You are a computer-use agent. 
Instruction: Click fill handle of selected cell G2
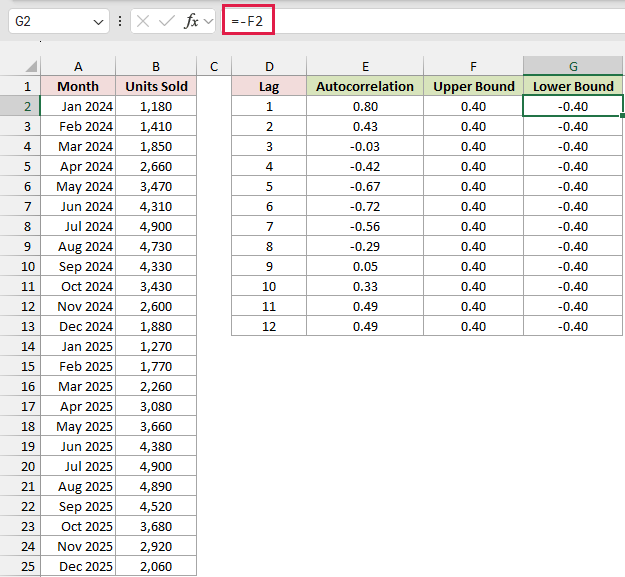622,116
